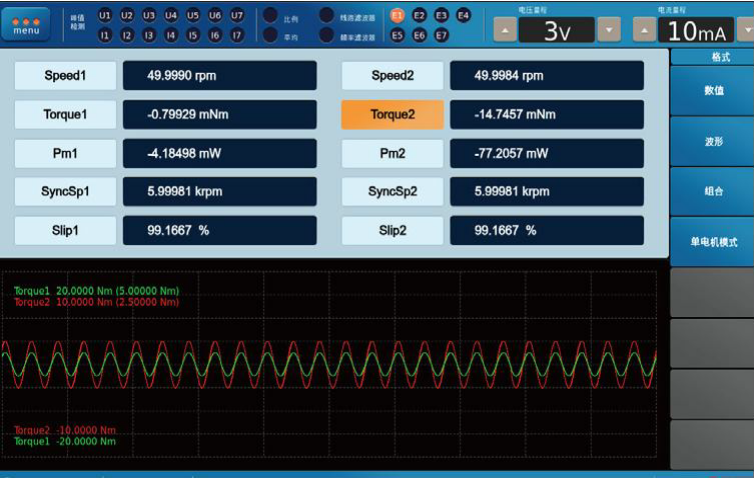Click the Slip2 99.1667 % value
Image resolution: width=755 pixels, height=479 pixels.
tap(547, 231)
